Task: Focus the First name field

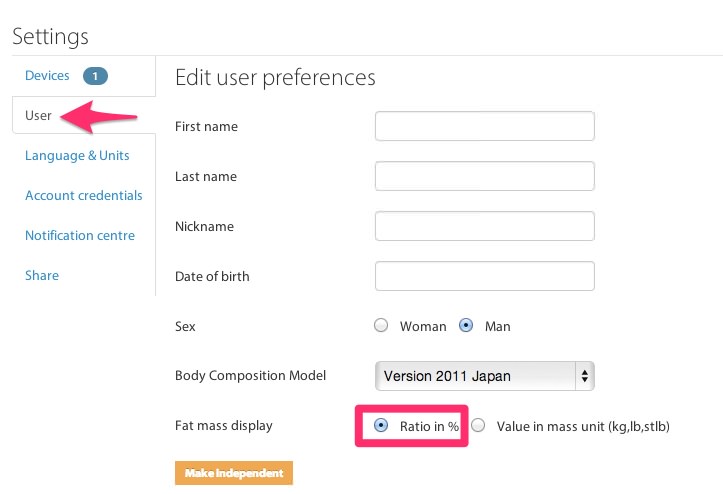Action: click(x=485, y=126)
